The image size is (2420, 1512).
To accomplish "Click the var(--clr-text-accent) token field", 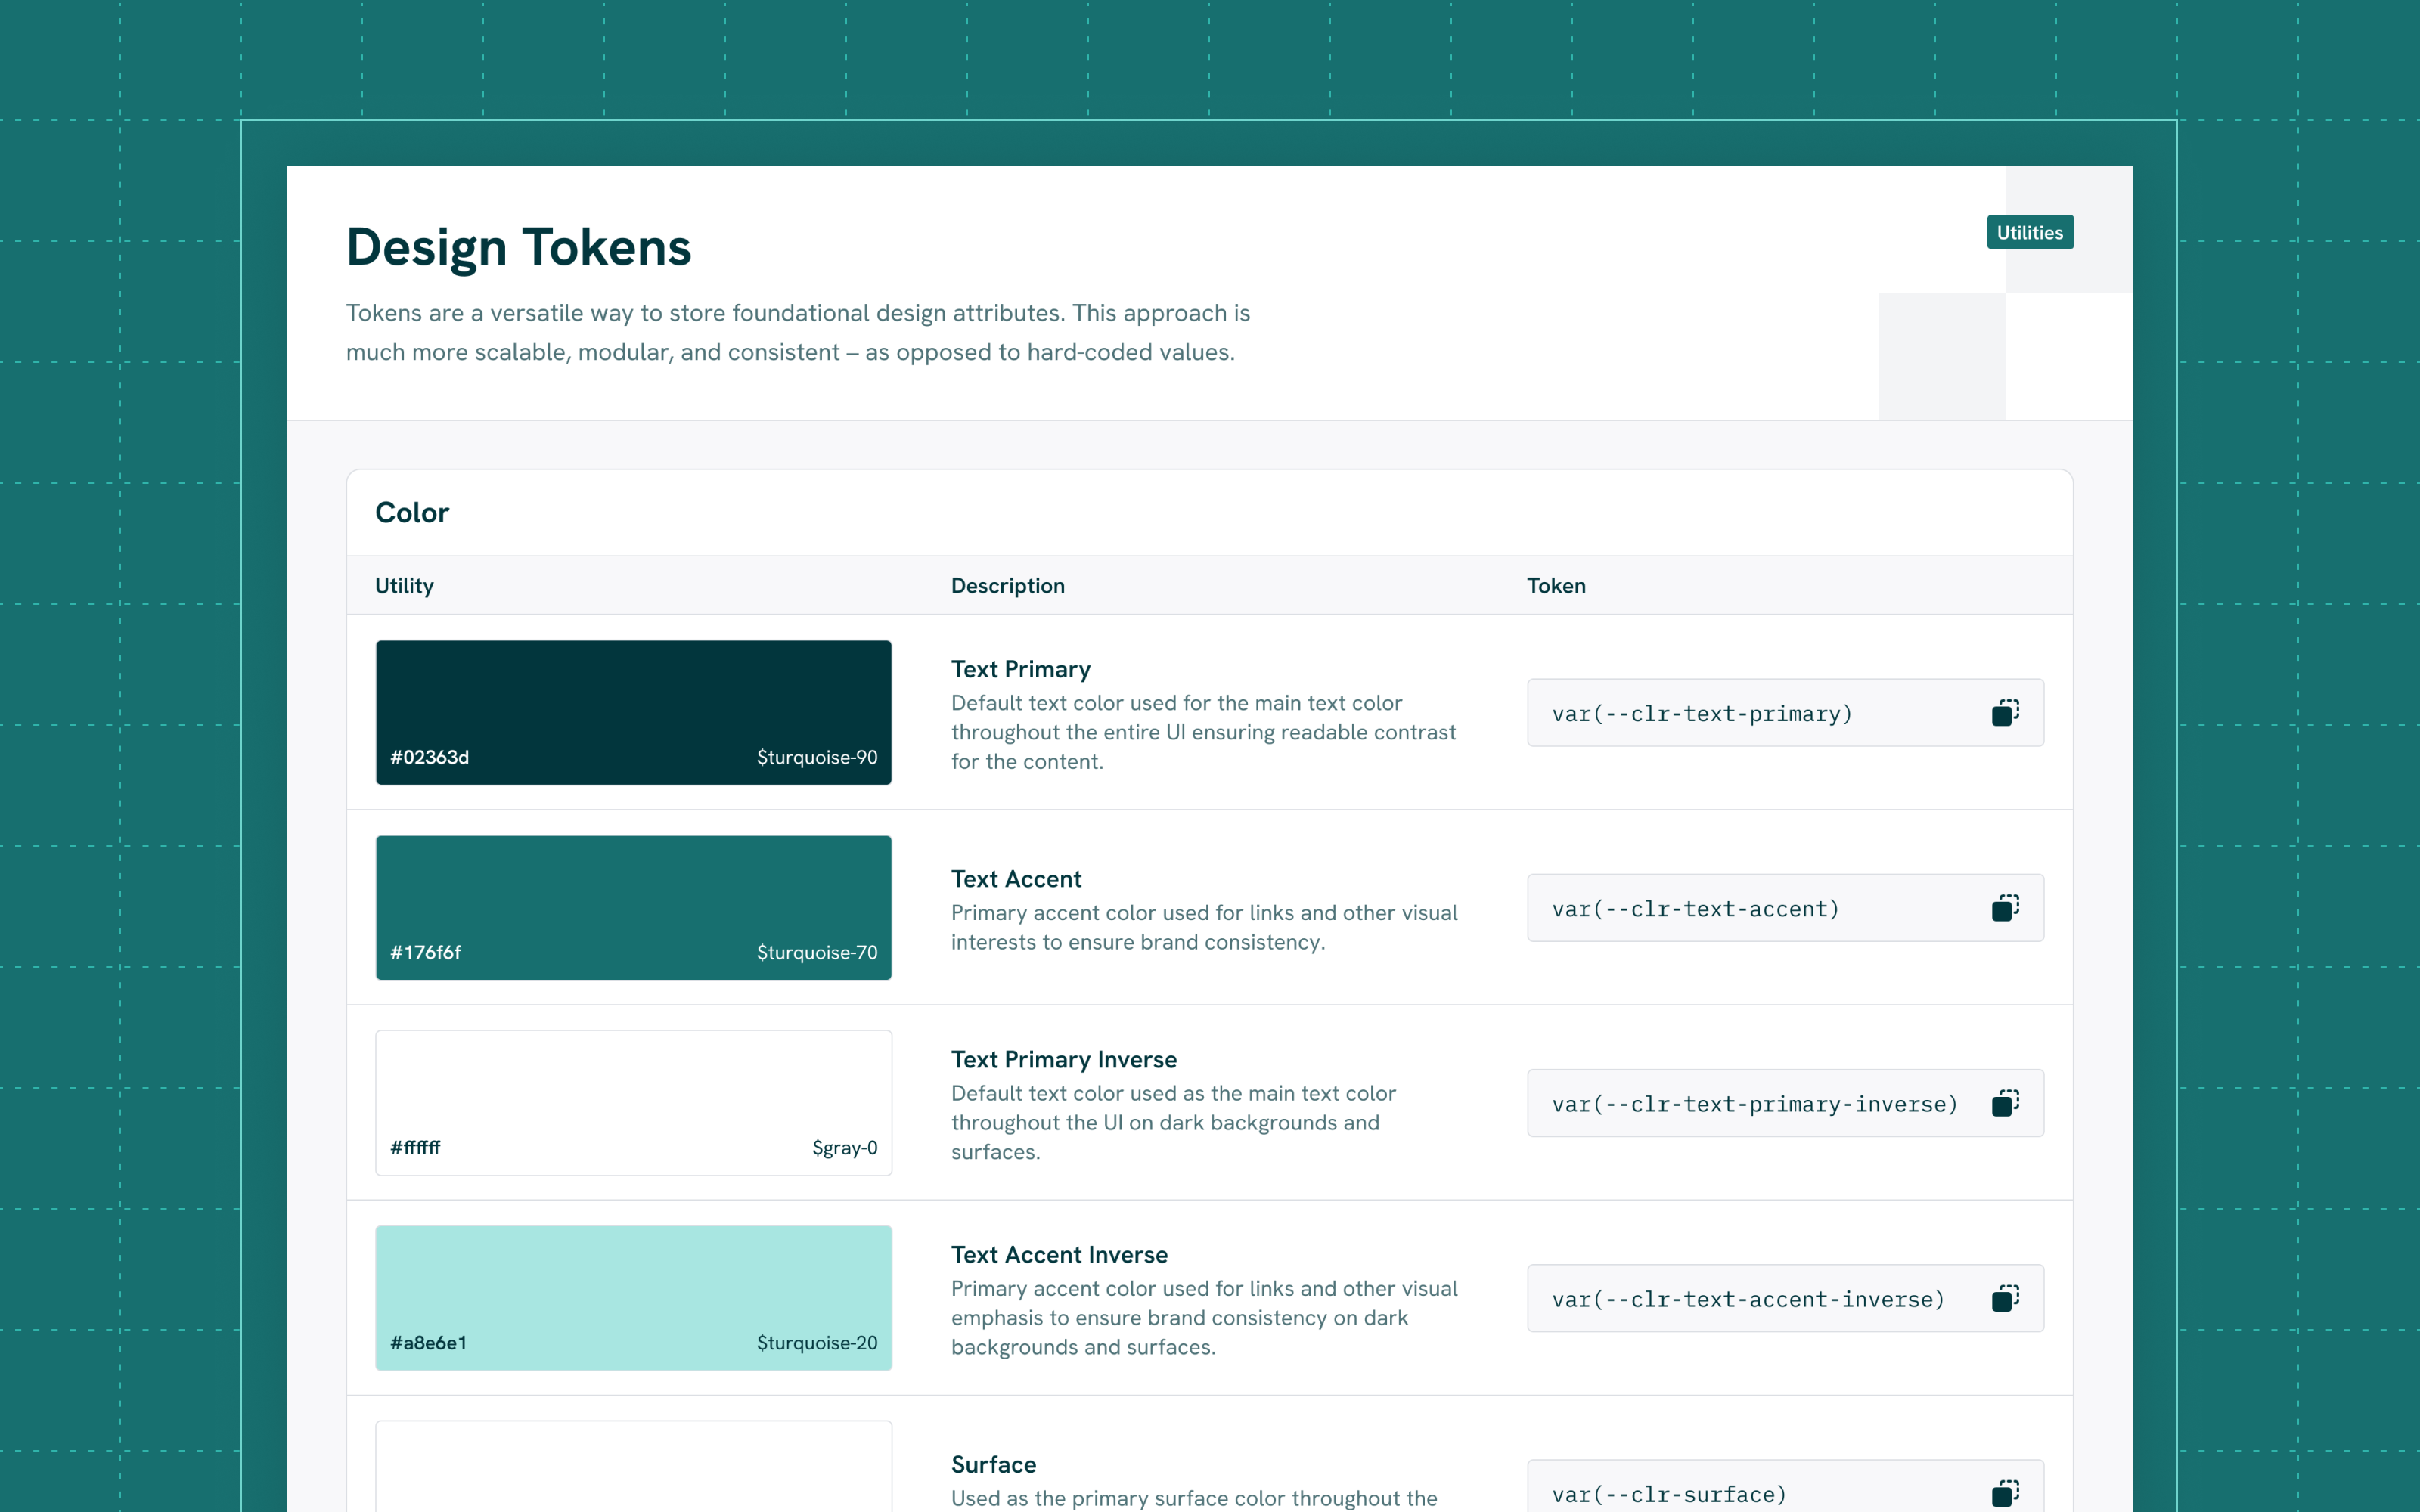I will pos(1696,909).
